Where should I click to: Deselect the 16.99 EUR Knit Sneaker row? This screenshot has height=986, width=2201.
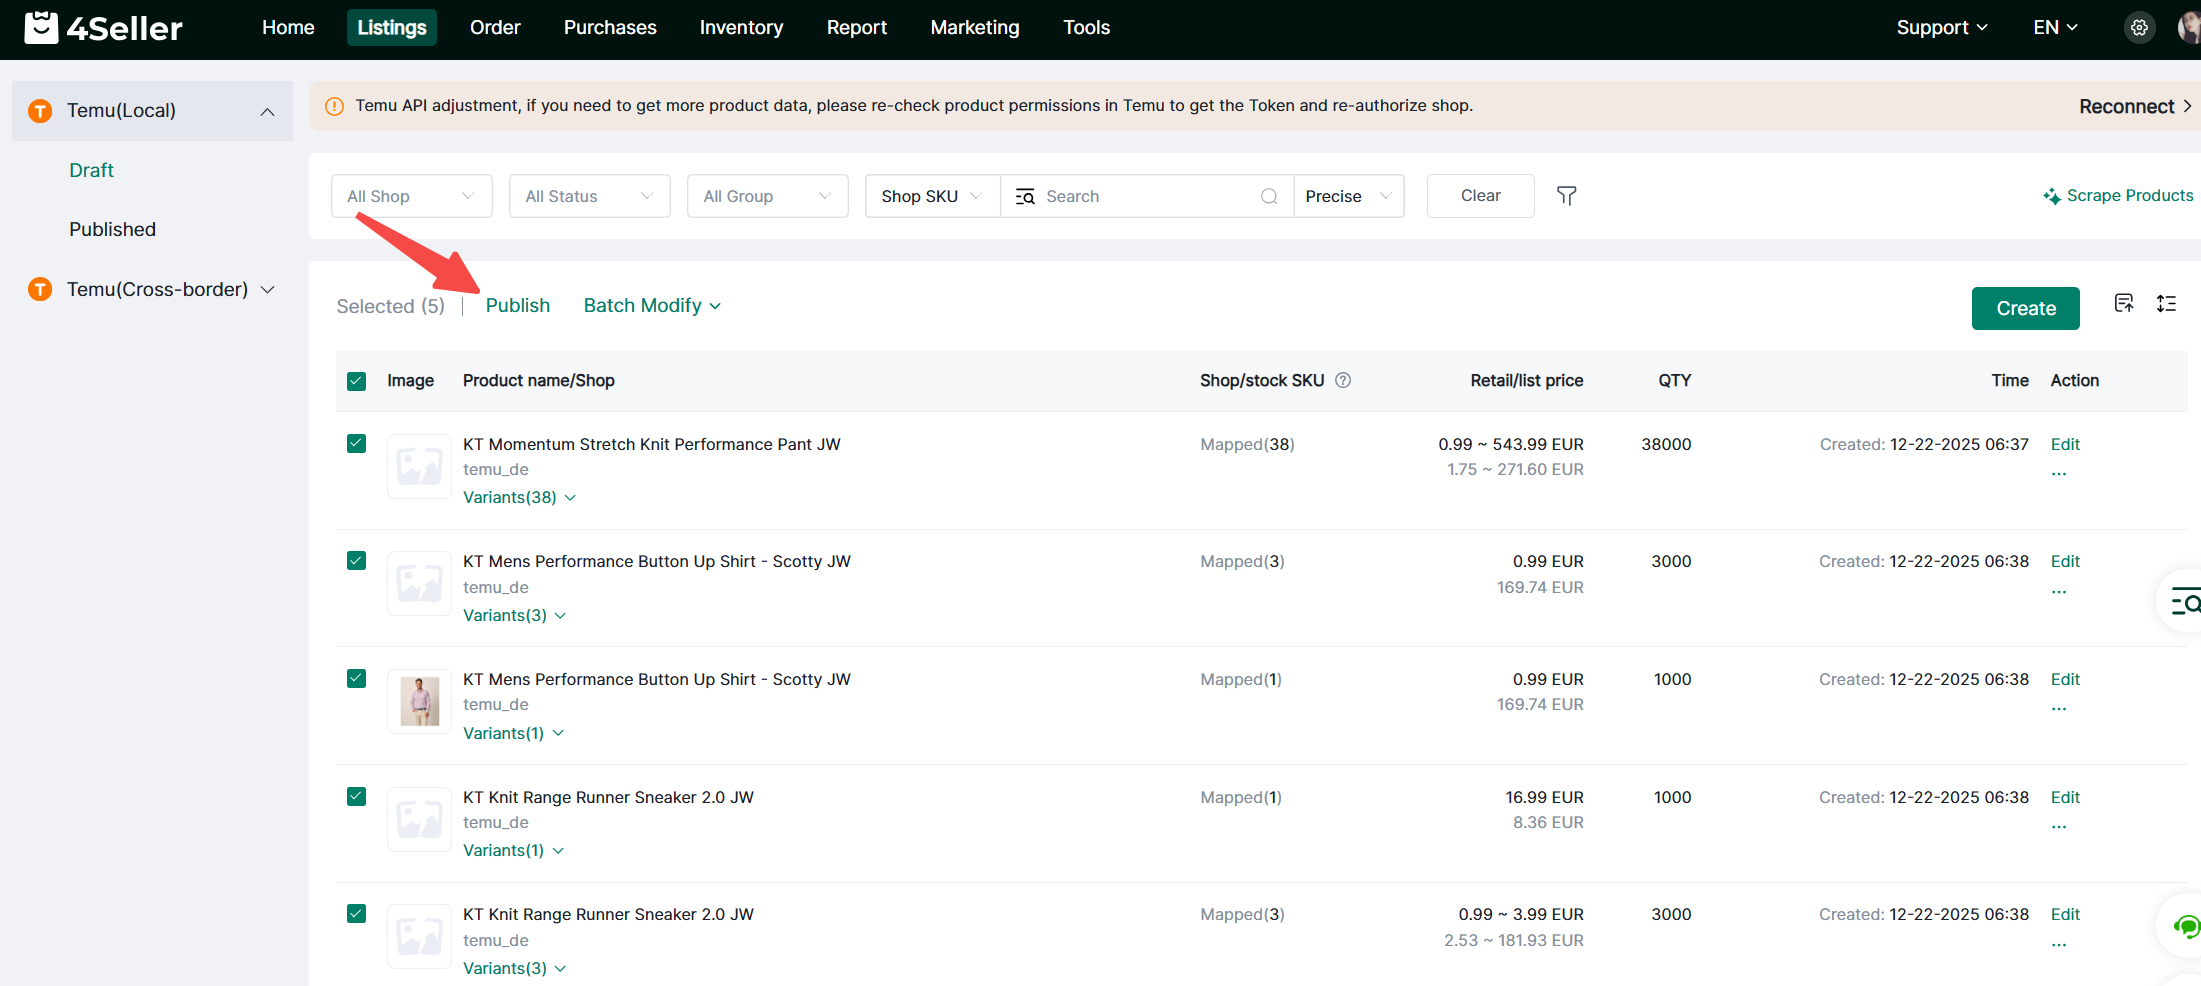tap(356, 797)
